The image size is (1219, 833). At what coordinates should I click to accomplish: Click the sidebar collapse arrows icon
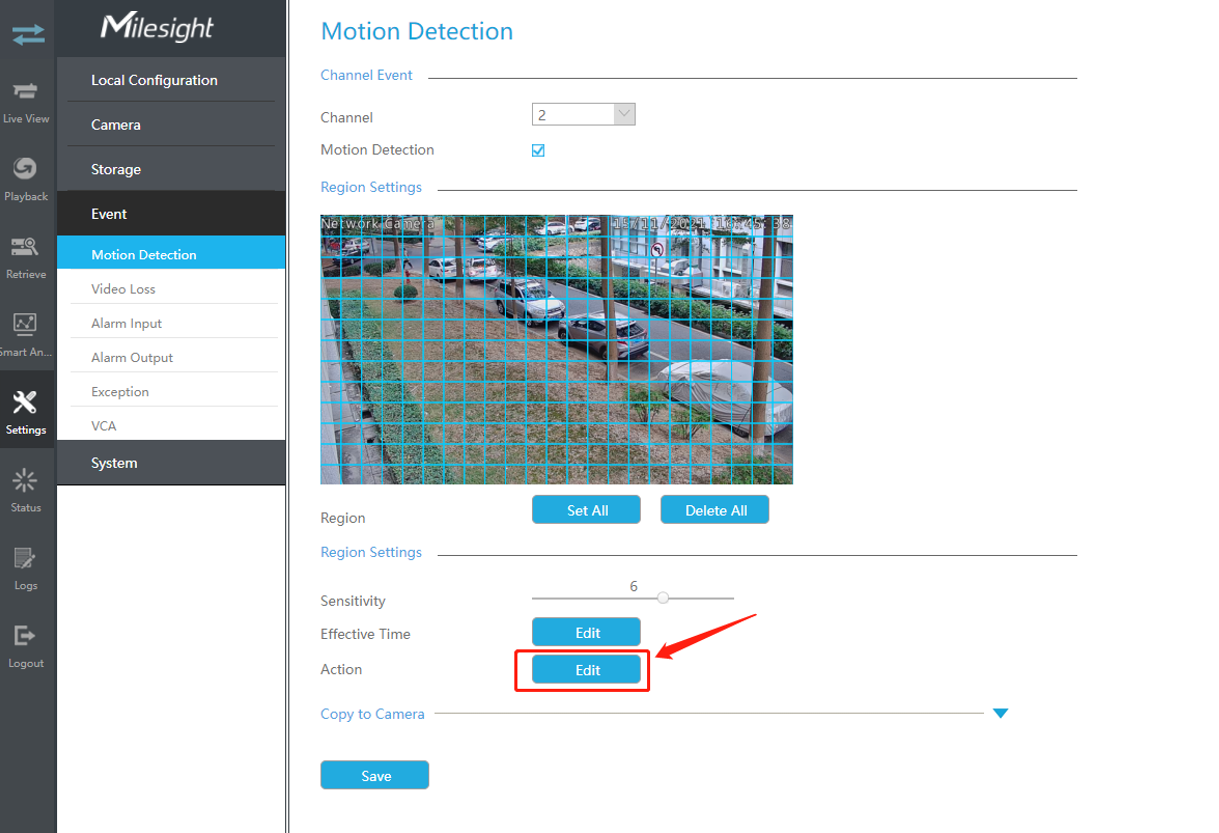point(28,35)
